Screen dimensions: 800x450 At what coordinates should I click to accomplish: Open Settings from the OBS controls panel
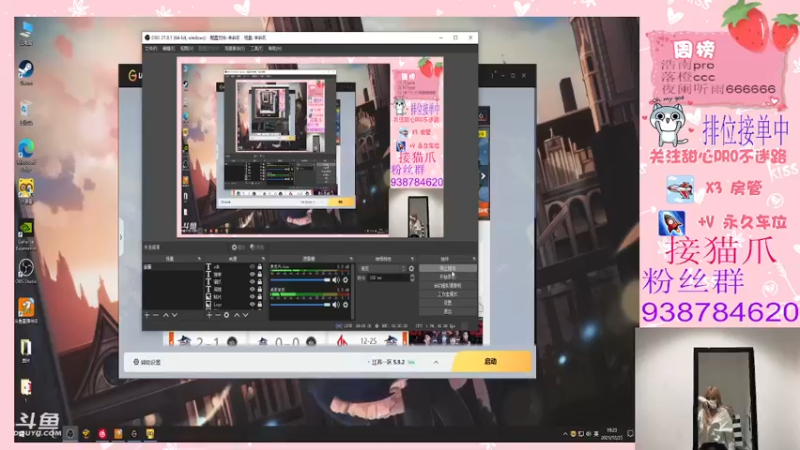pos(448,303)
